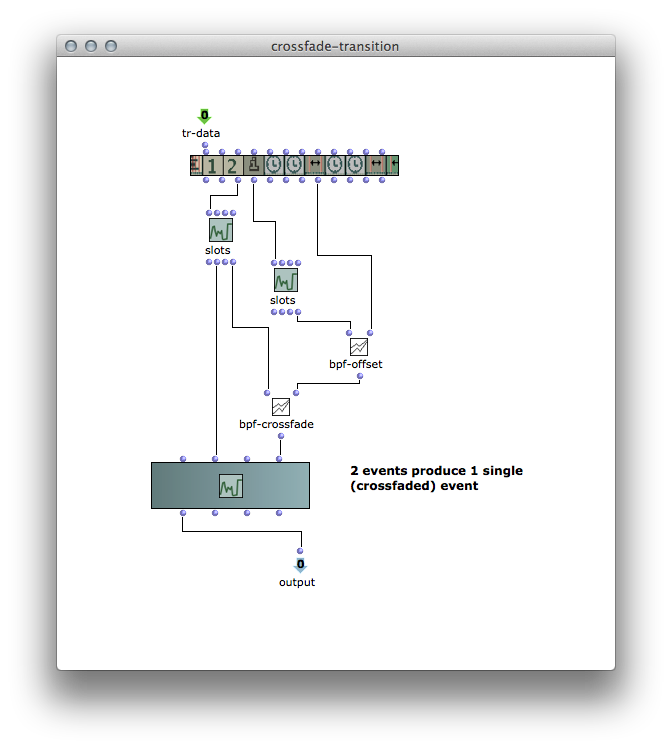672x749 pixels.
Task: Click the inlet dot above the output arrow
Action: pyautogui.click(x=300, y=551)
